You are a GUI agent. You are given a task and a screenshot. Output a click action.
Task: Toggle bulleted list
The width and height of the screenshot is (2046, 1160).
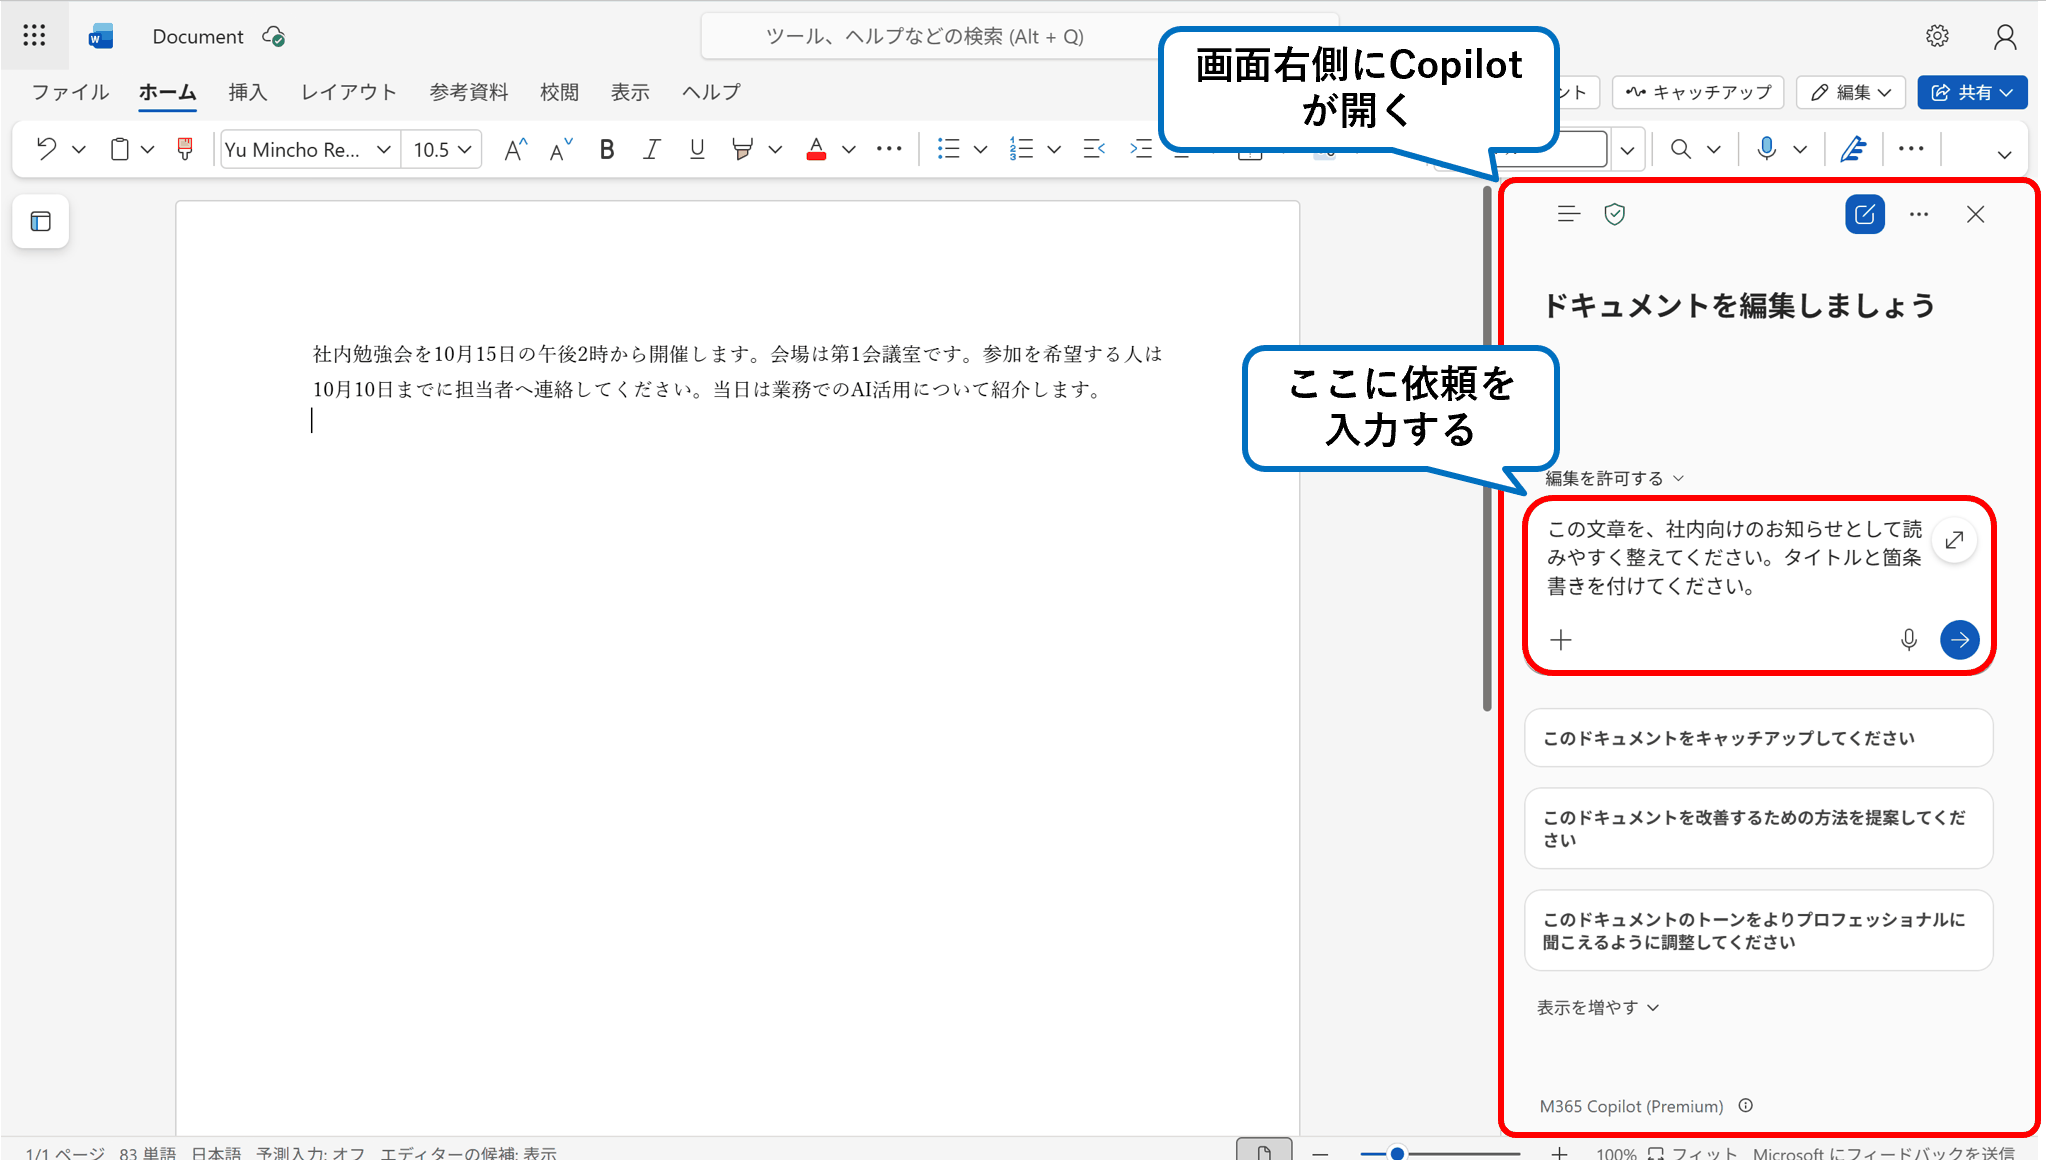point(948,149)
